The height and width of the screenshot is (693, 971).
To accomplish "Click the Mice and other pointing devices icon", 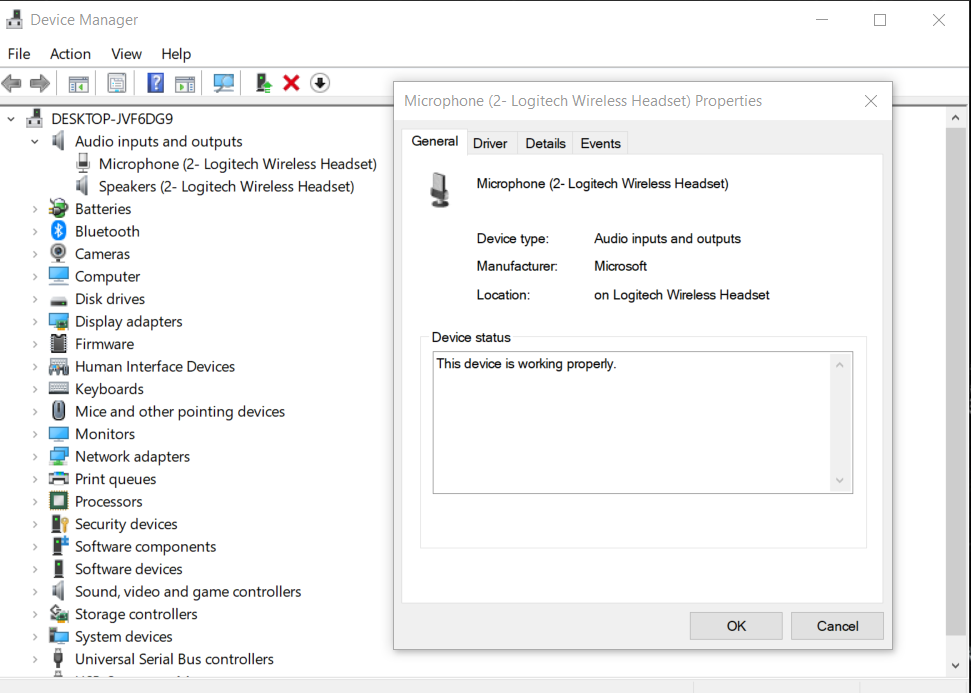I will (59, 411).
